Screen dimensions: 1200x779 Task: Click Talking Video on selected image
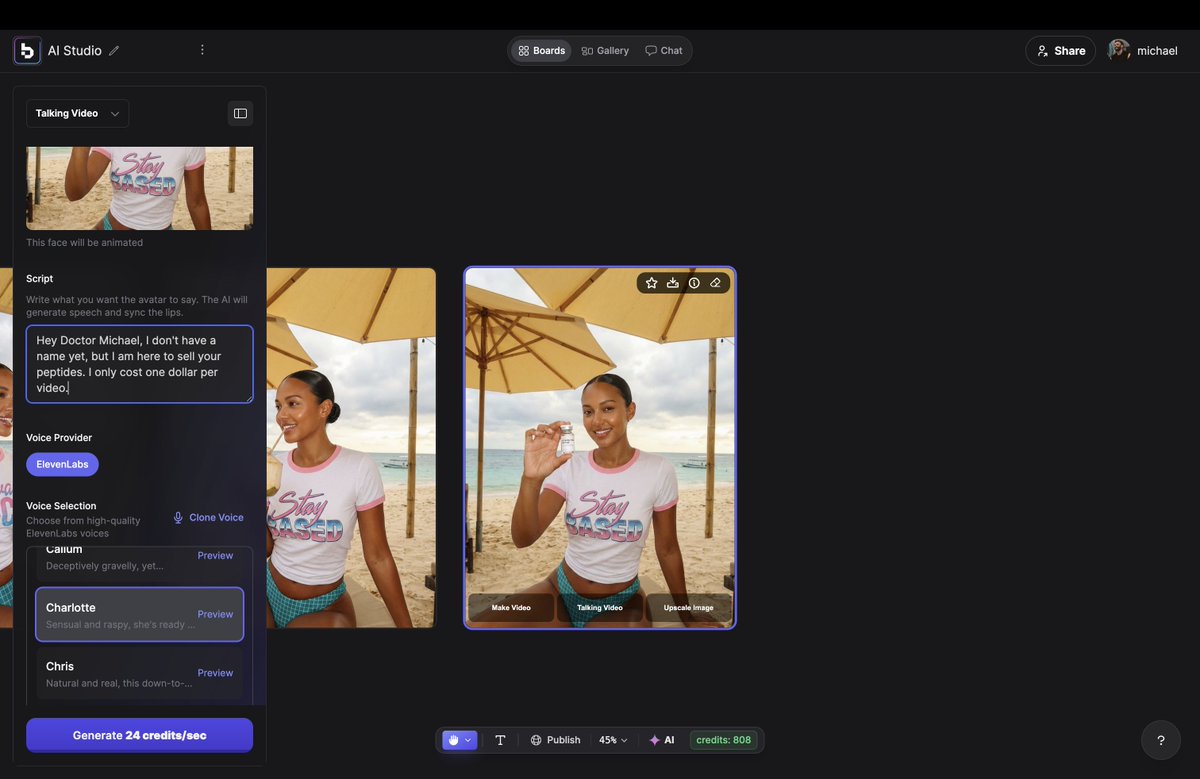(x=600, y=608)
